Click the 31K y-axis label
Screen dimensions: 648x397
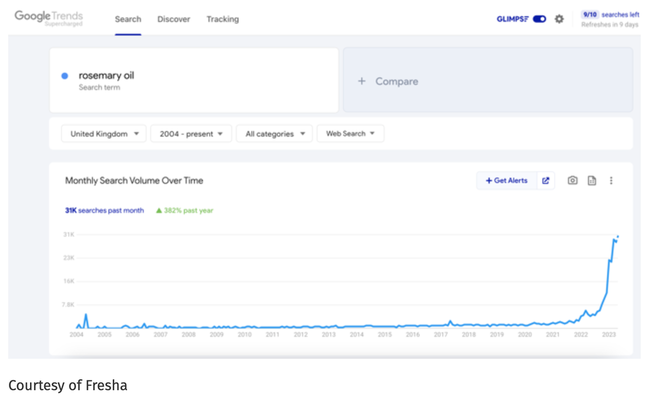[69, 234]
